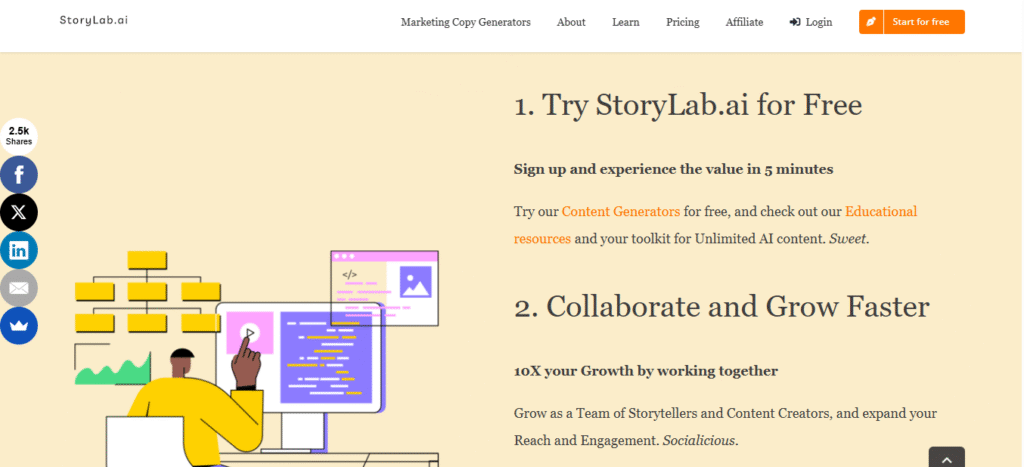
Task: Follow the Educational resources link
Action: [x=880, y=211]
